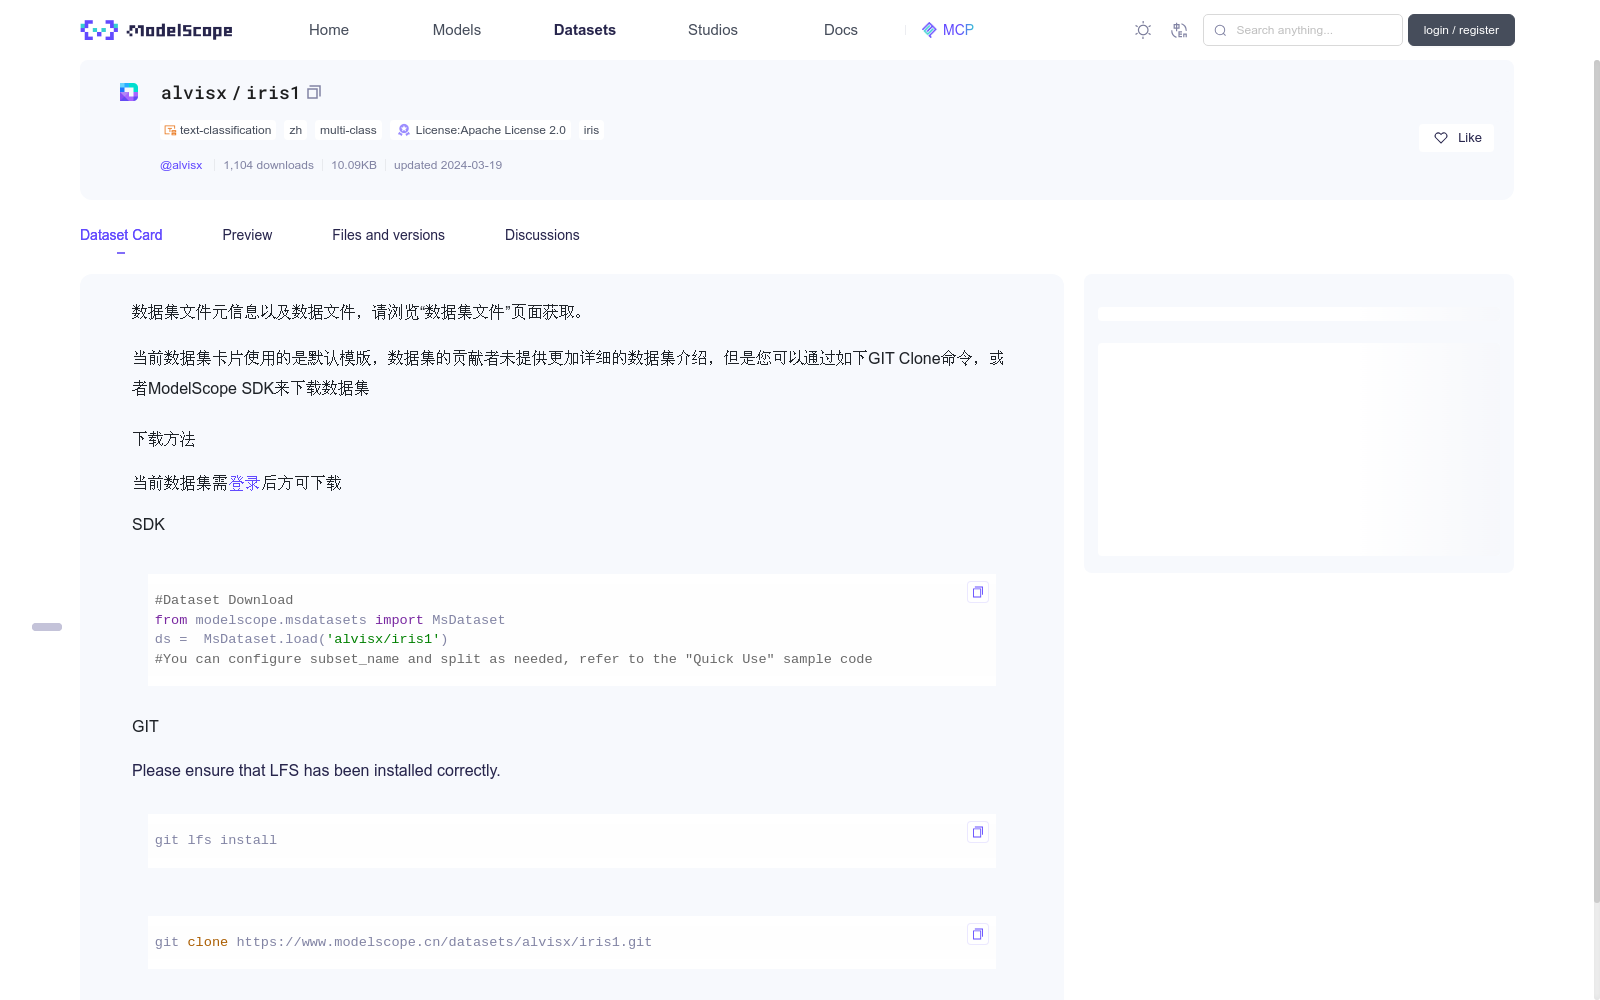Open the Discussions tab
Image resolution: width=1600 pixels, height=1000 pixels.
click(542, 235)
